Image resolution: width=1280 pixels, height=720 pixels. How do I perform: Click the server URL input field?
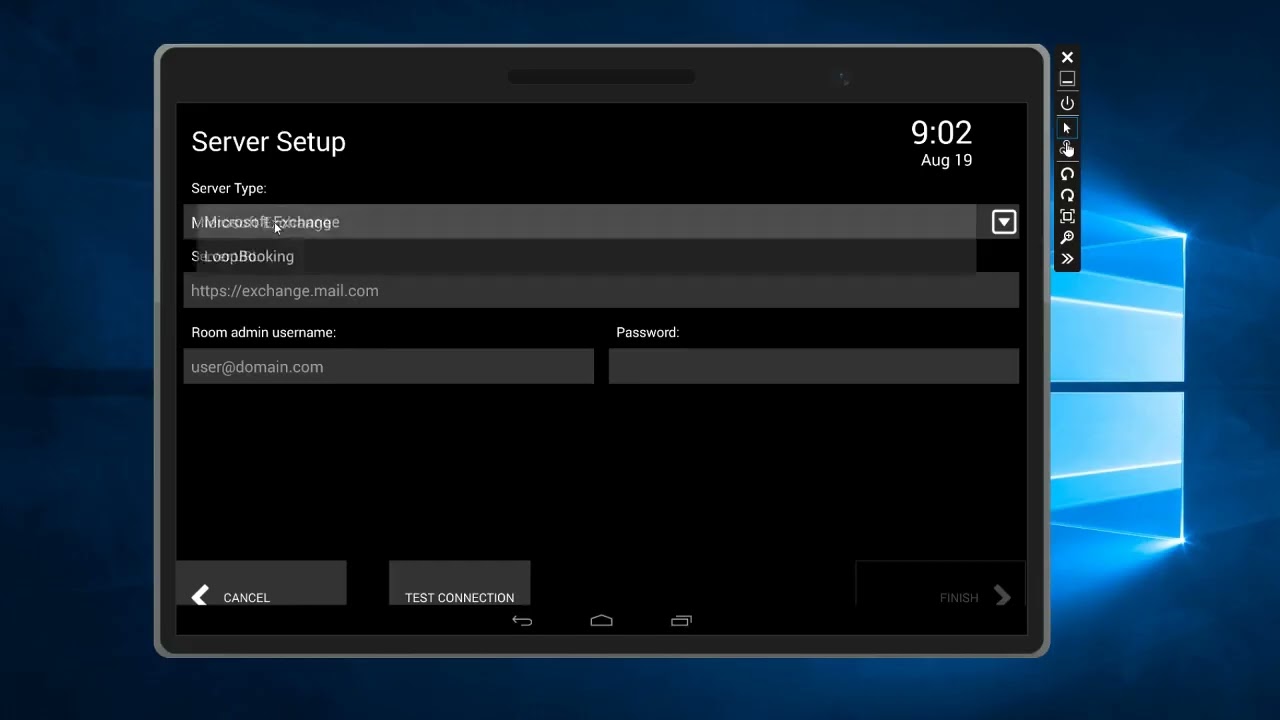point(601,291)
